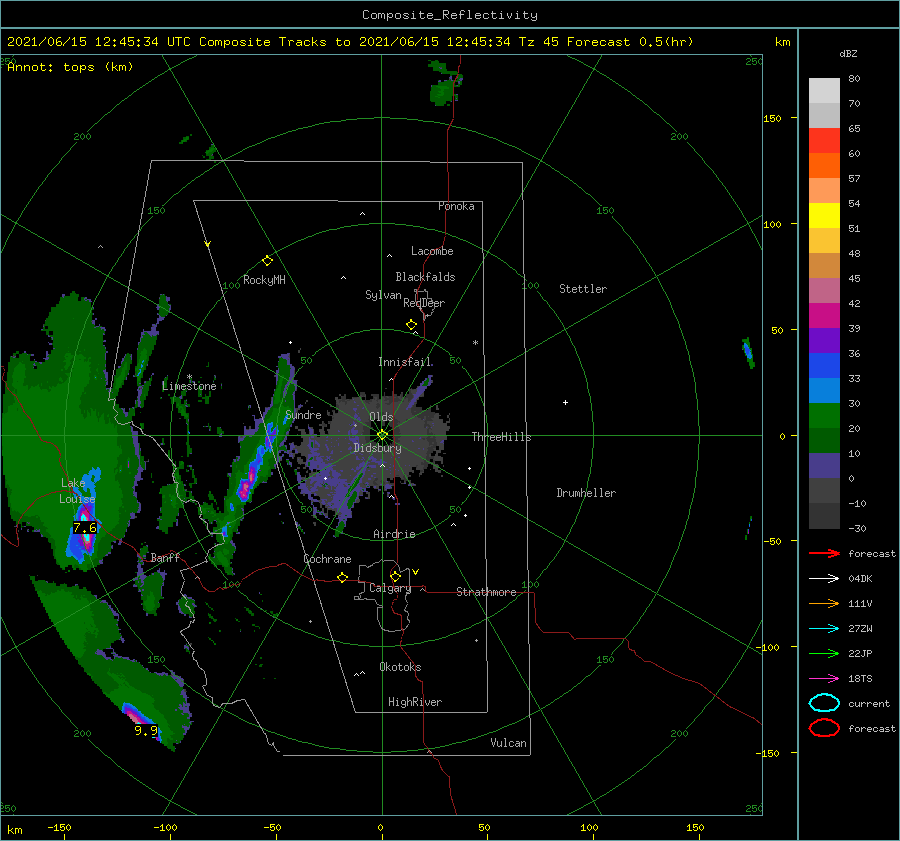Image resolution: width=900 pixels, height=841 pixels.
Task: Click the Cochrane town label
Action: (x=327, y=559)
